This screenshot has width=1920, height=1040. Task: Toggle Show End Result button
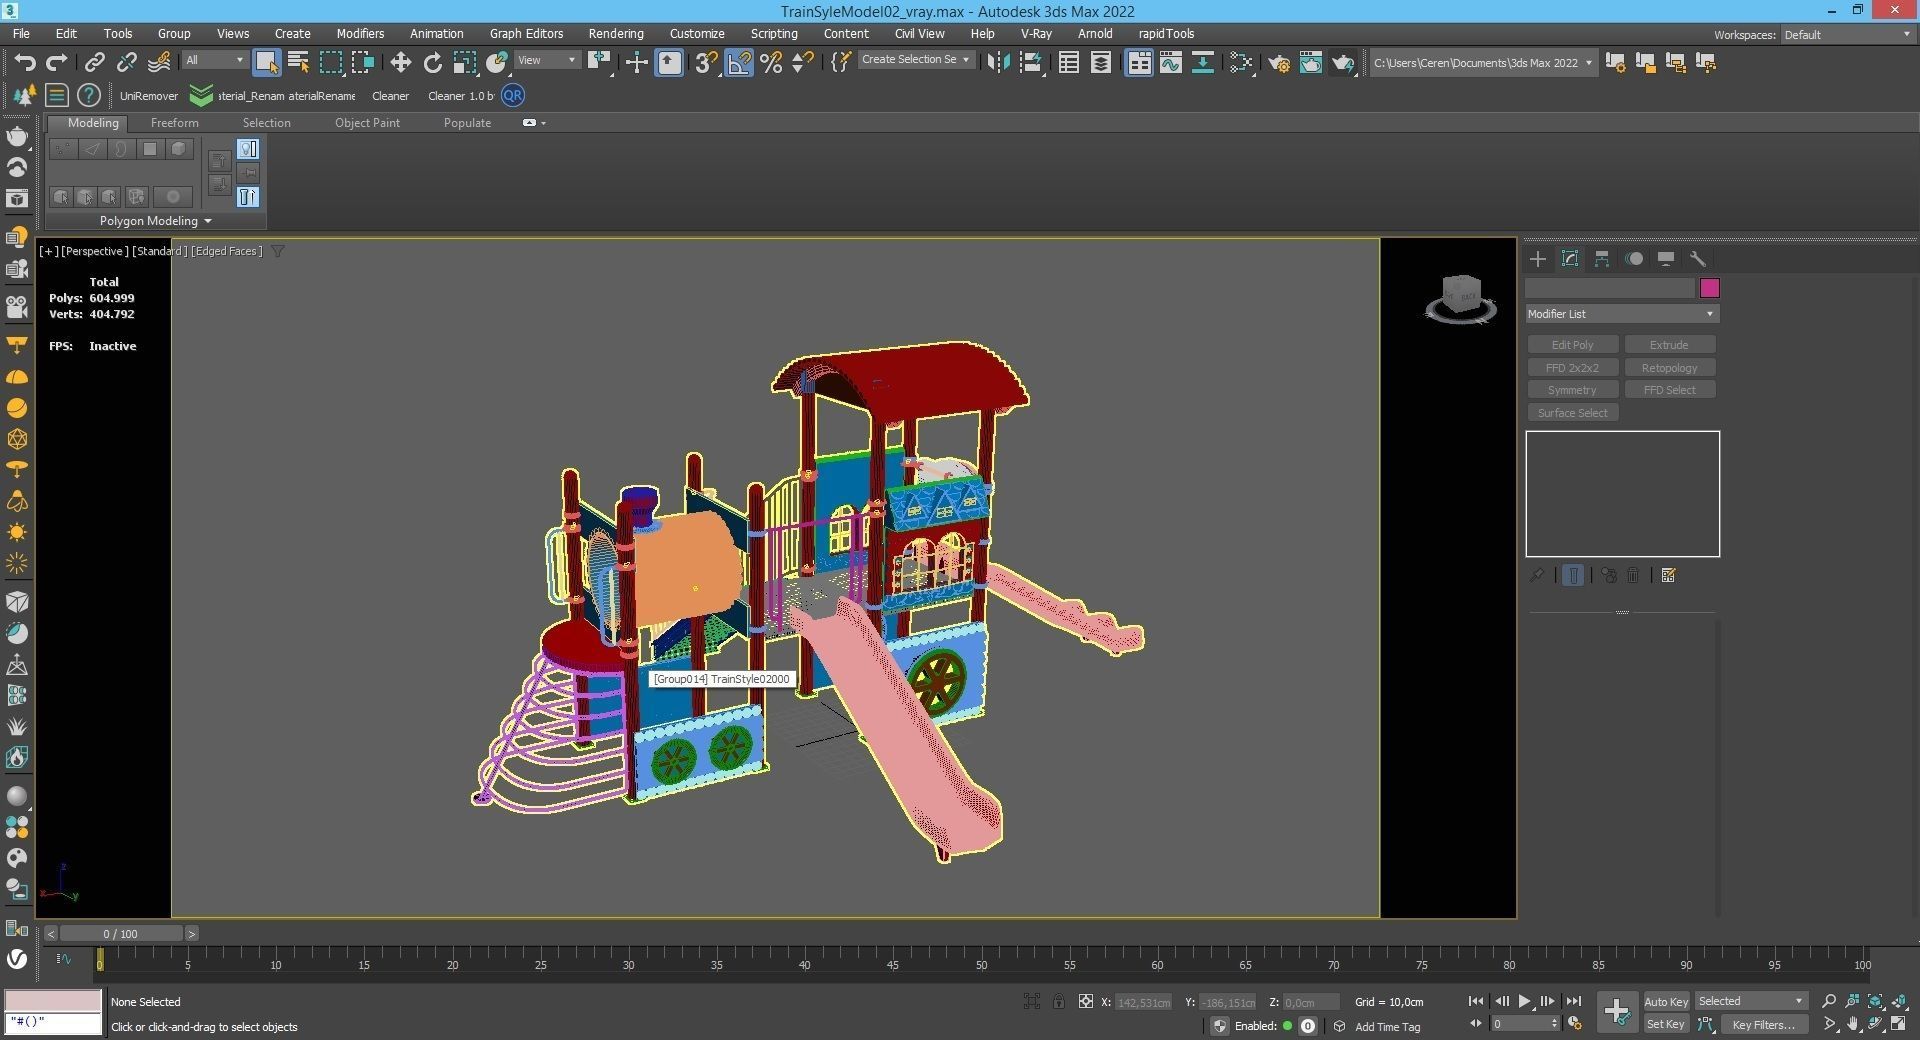pyautogui.click(x=1573, y=575)
